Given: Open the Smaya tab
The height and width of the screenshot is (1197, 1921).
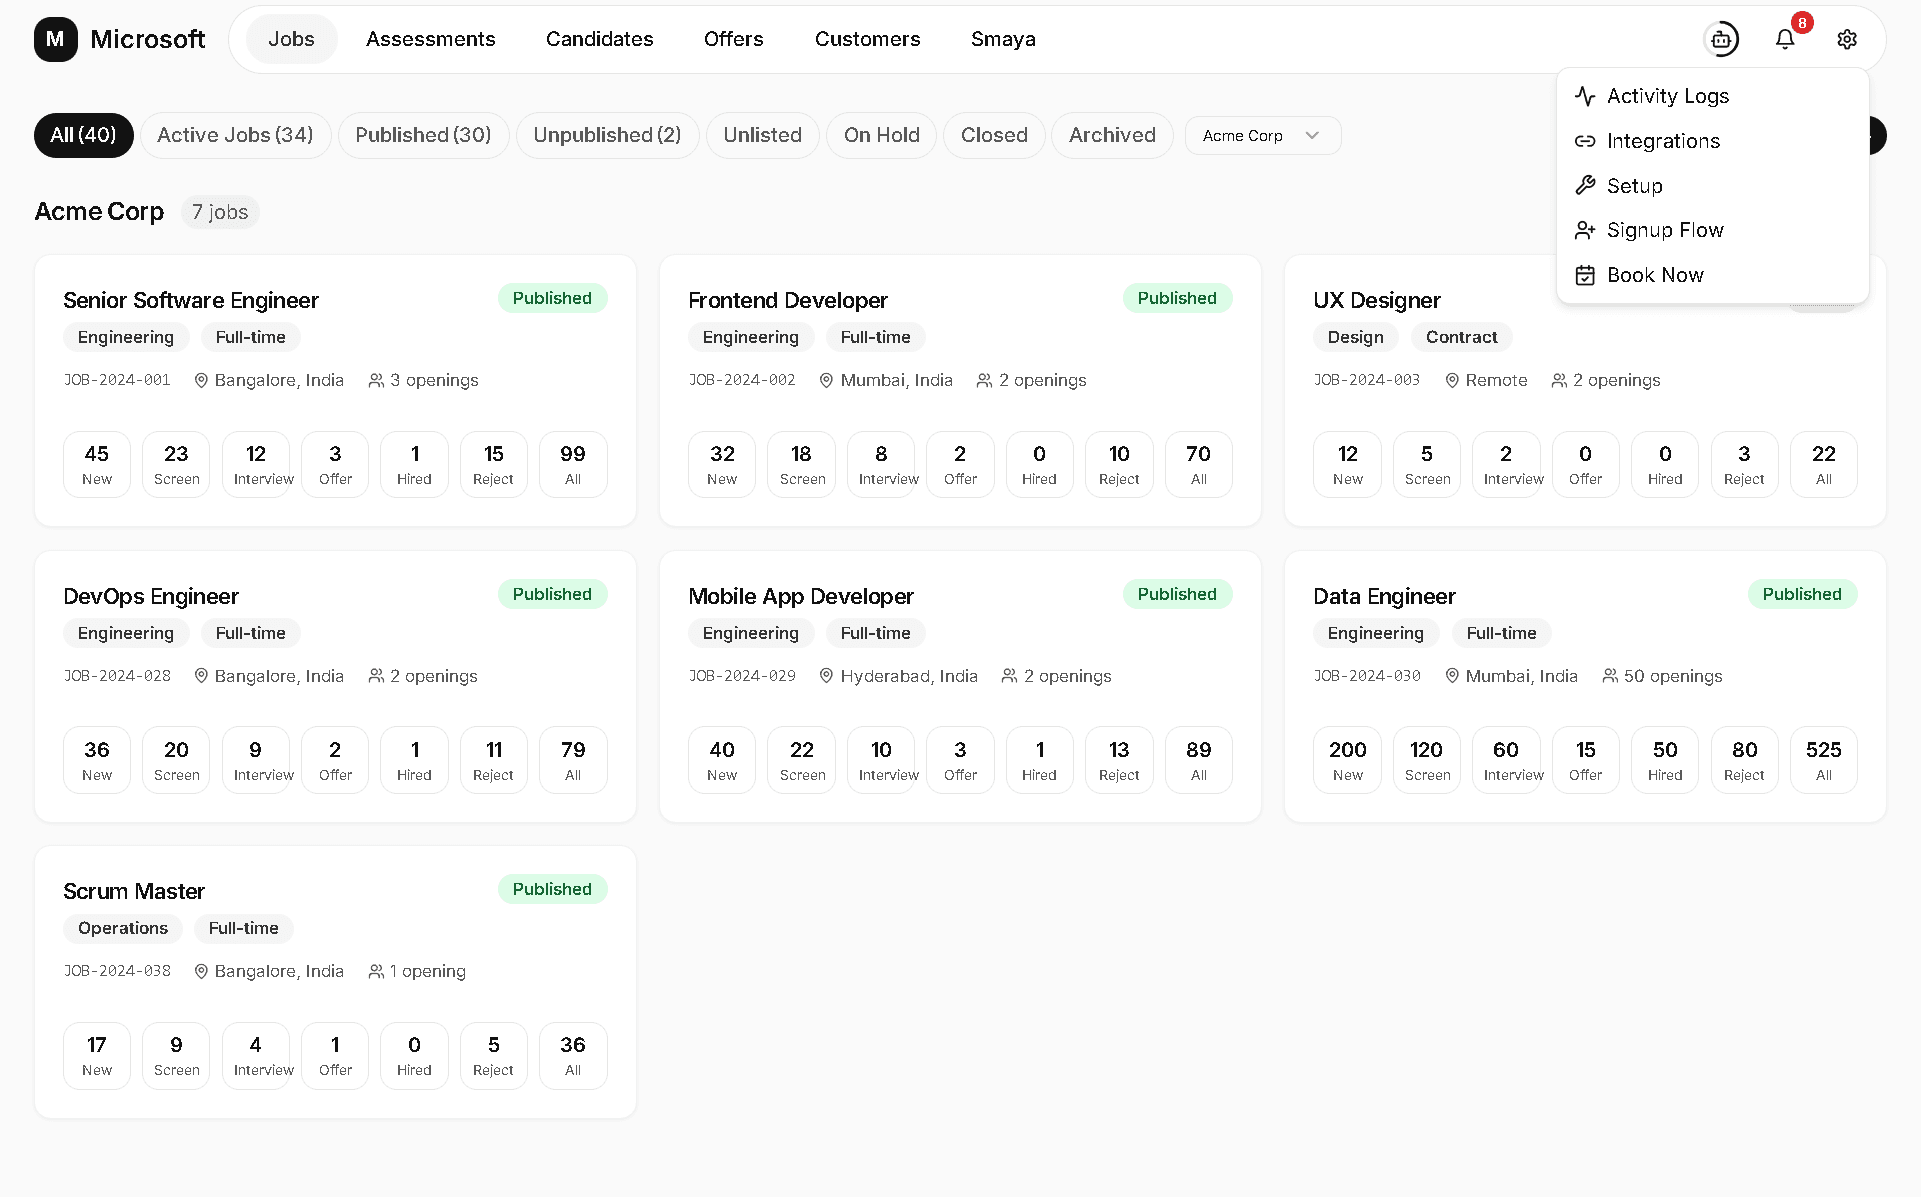Looking at the screenshot, I should (x=1003, y=39).
